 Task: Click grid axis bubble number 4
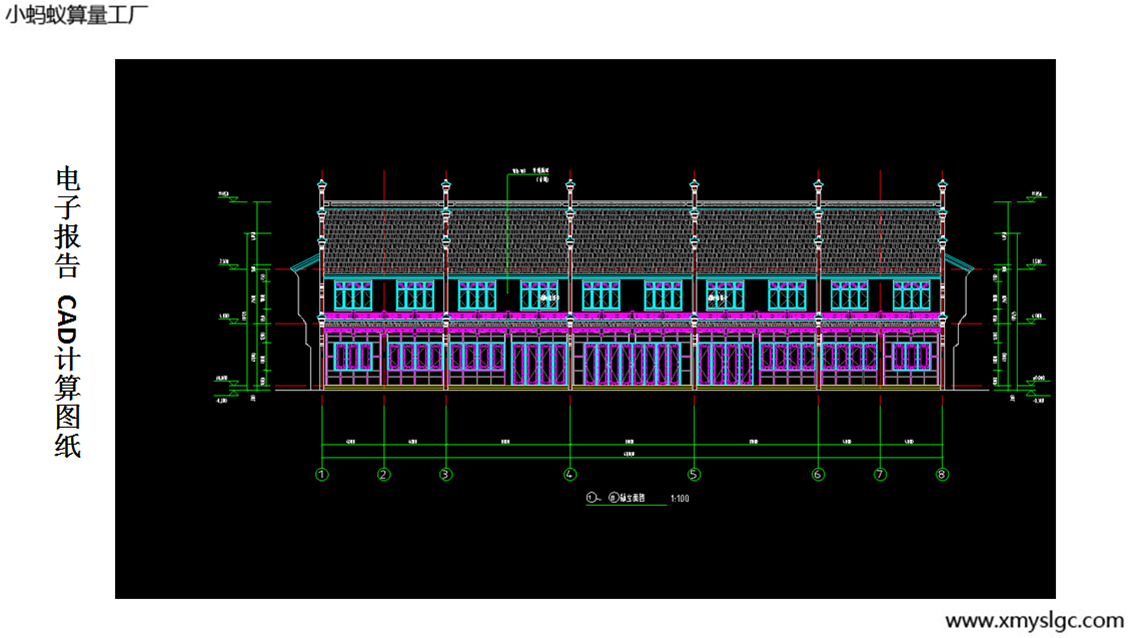click(x=569, y=475)
